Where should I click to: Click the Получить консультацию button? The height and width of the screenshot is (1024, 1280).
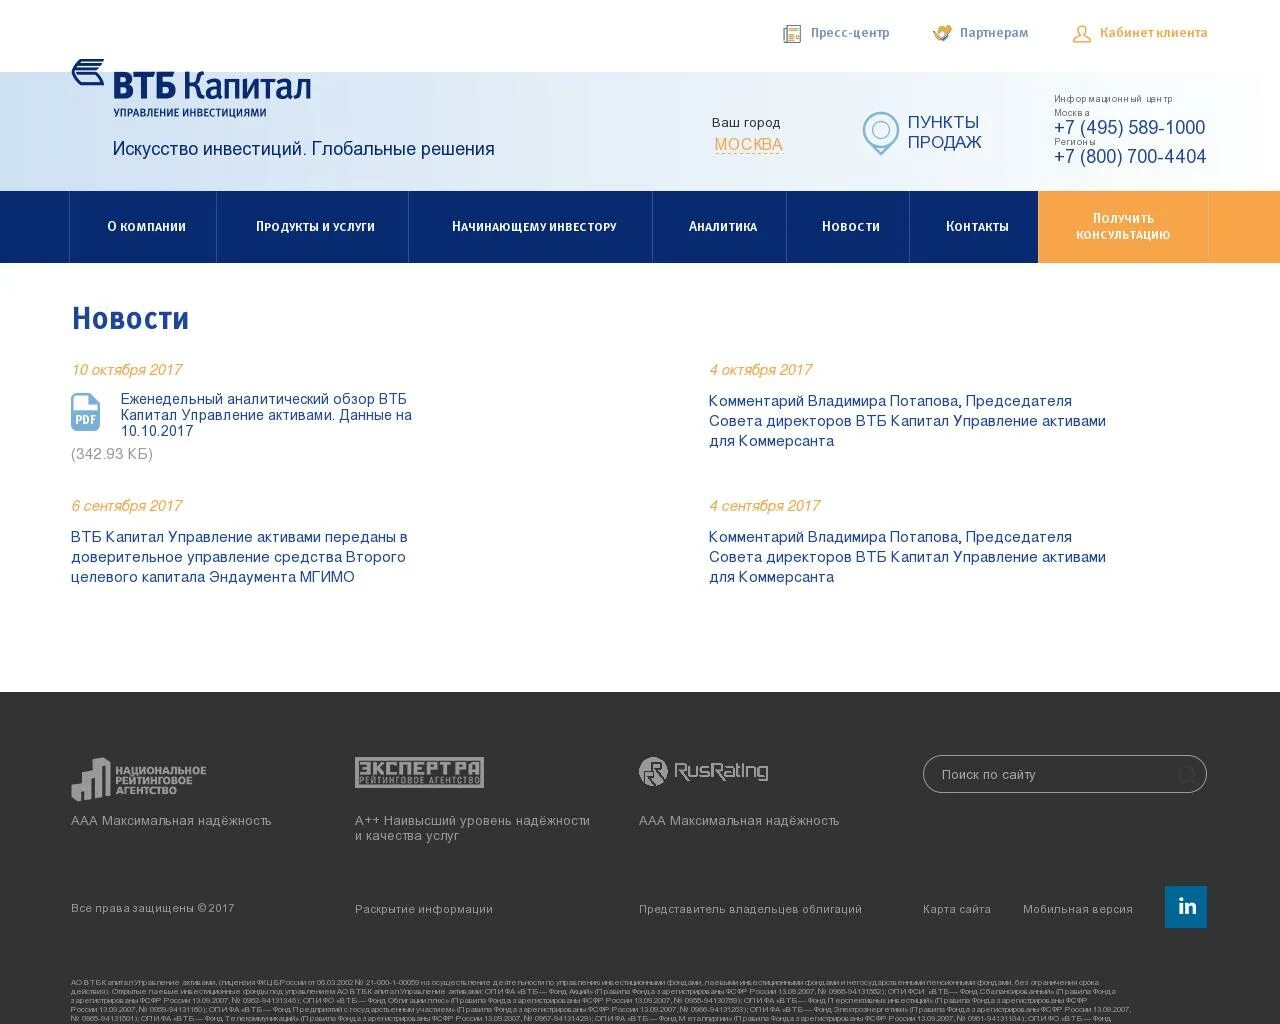(x=1123, y=227)
